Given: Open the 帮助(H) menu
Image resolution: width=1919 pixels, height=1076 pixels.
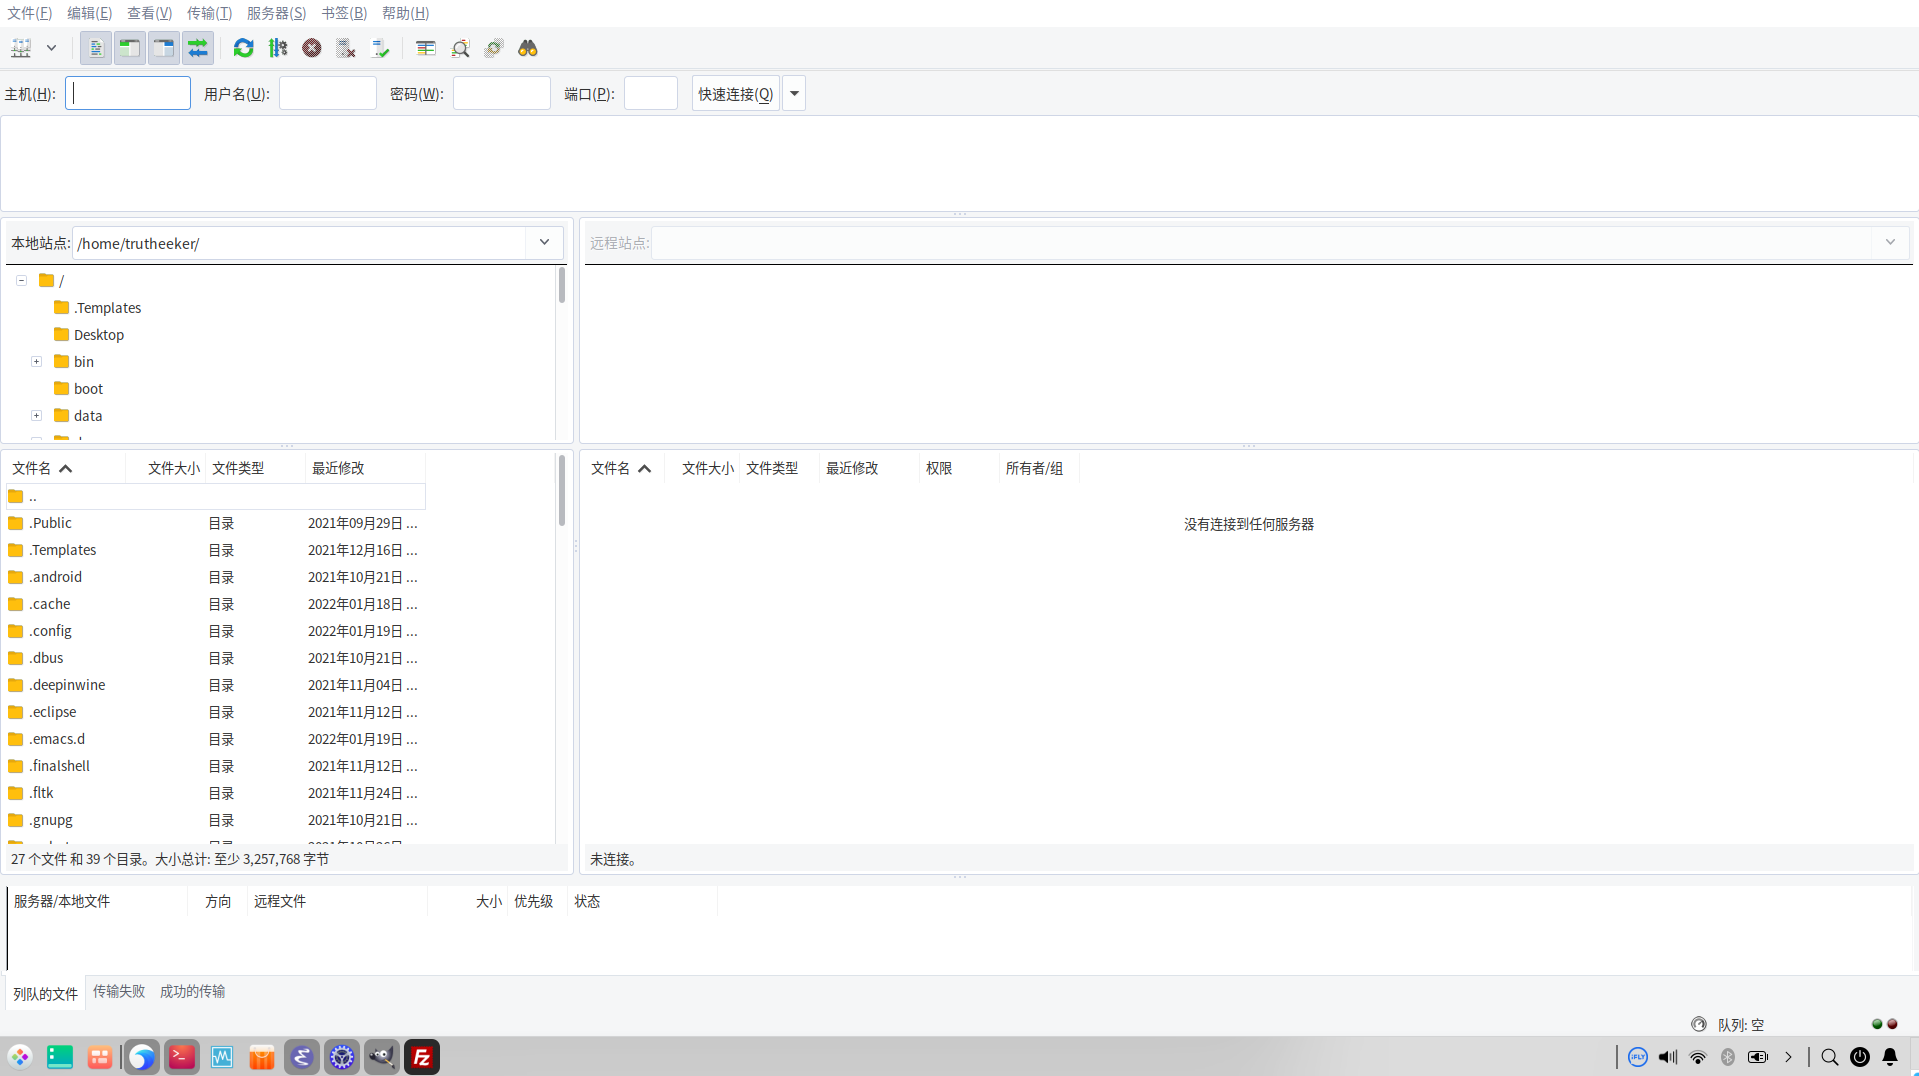Looking at the screenshot, I should [x=406, y=13].
